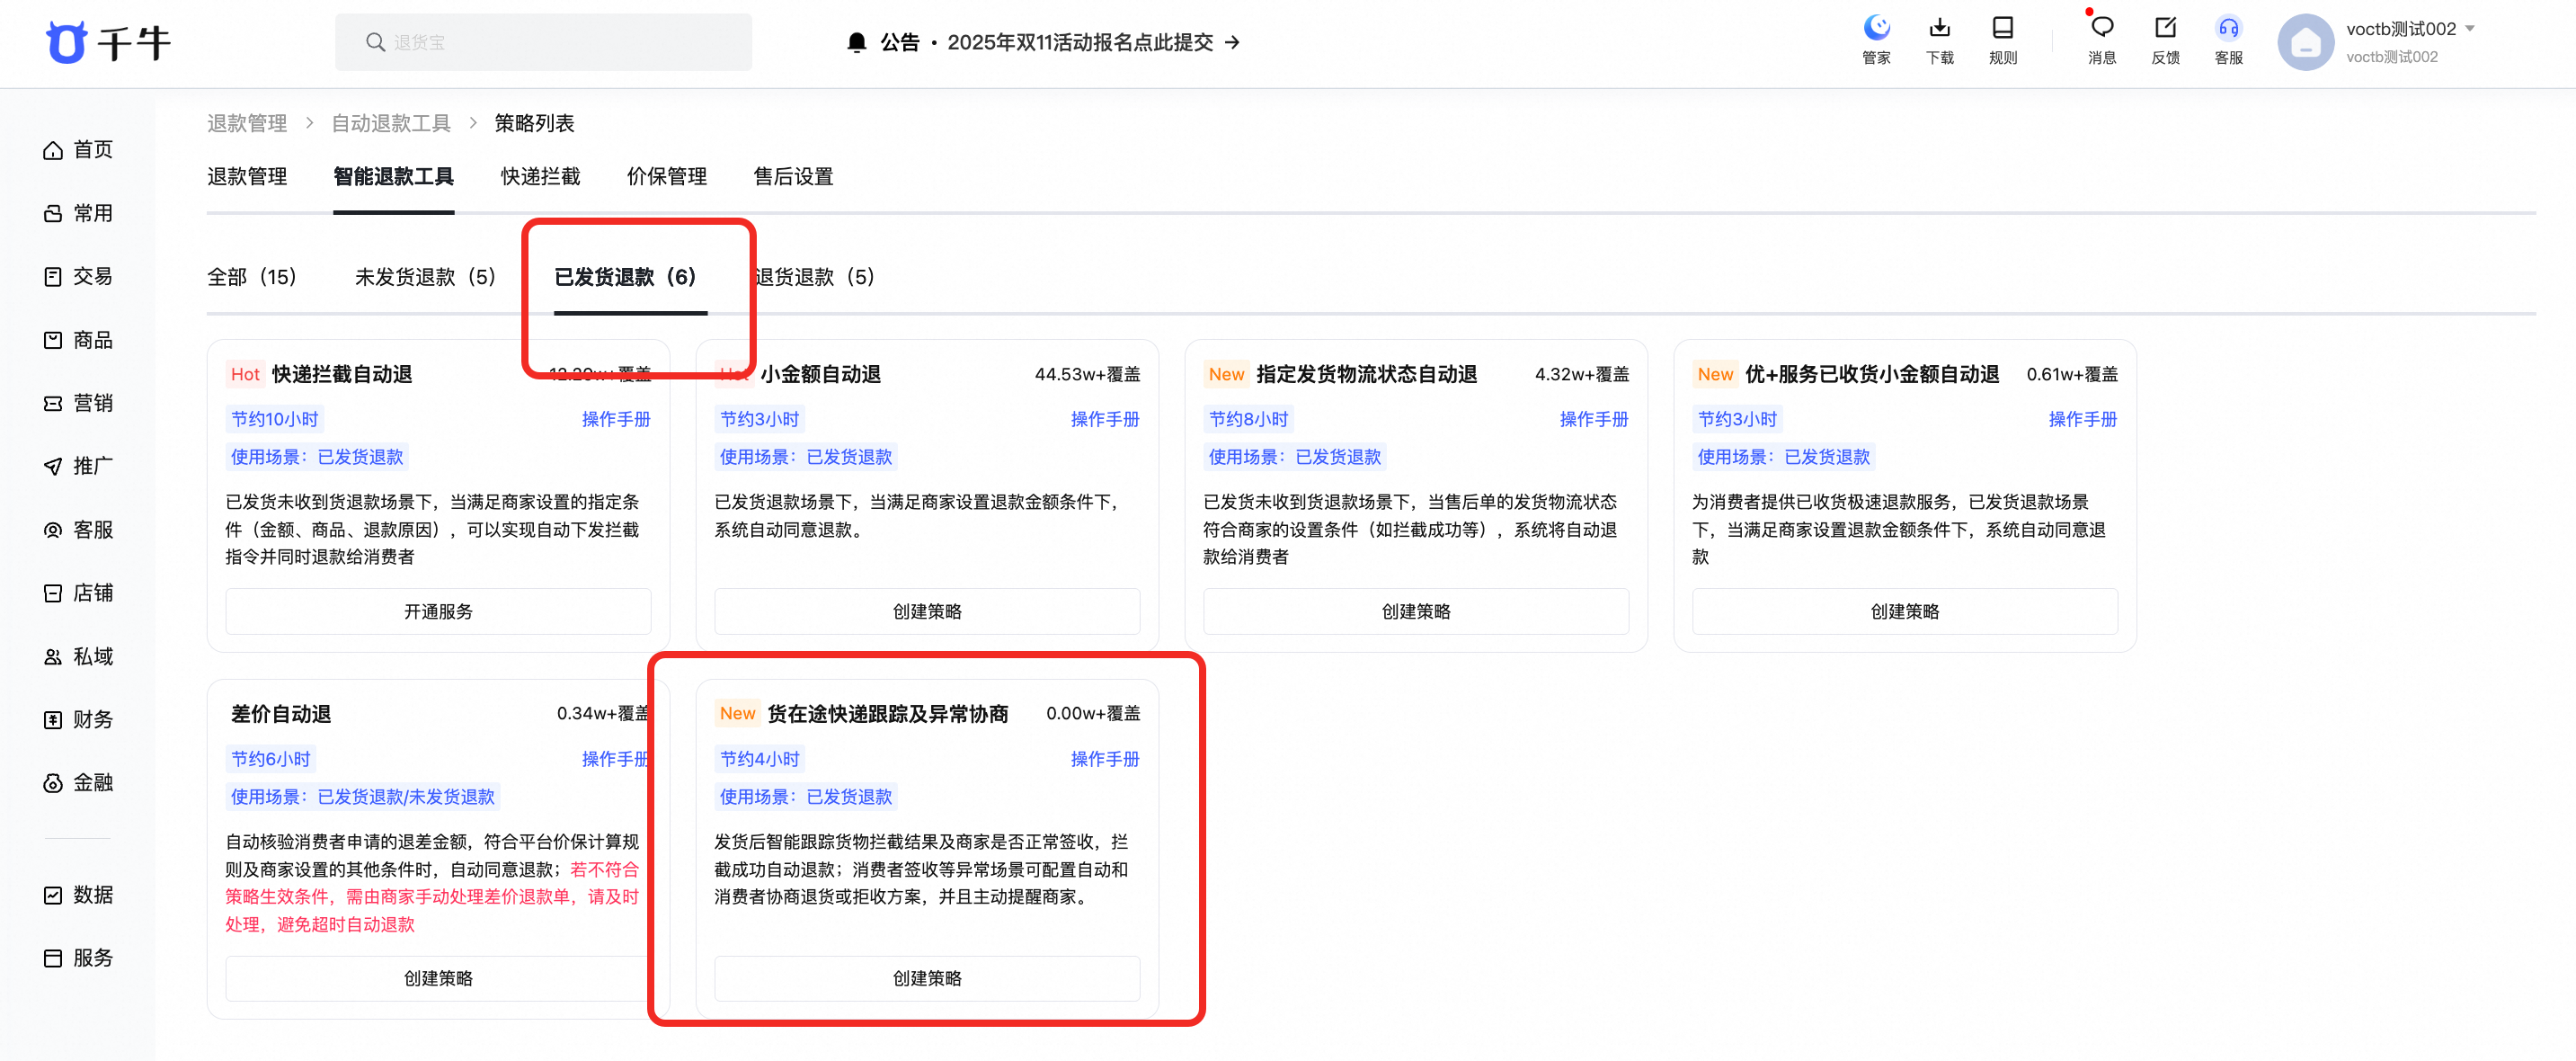
Task: Open 规则 (rules) center
Action: coord(2002,40)
